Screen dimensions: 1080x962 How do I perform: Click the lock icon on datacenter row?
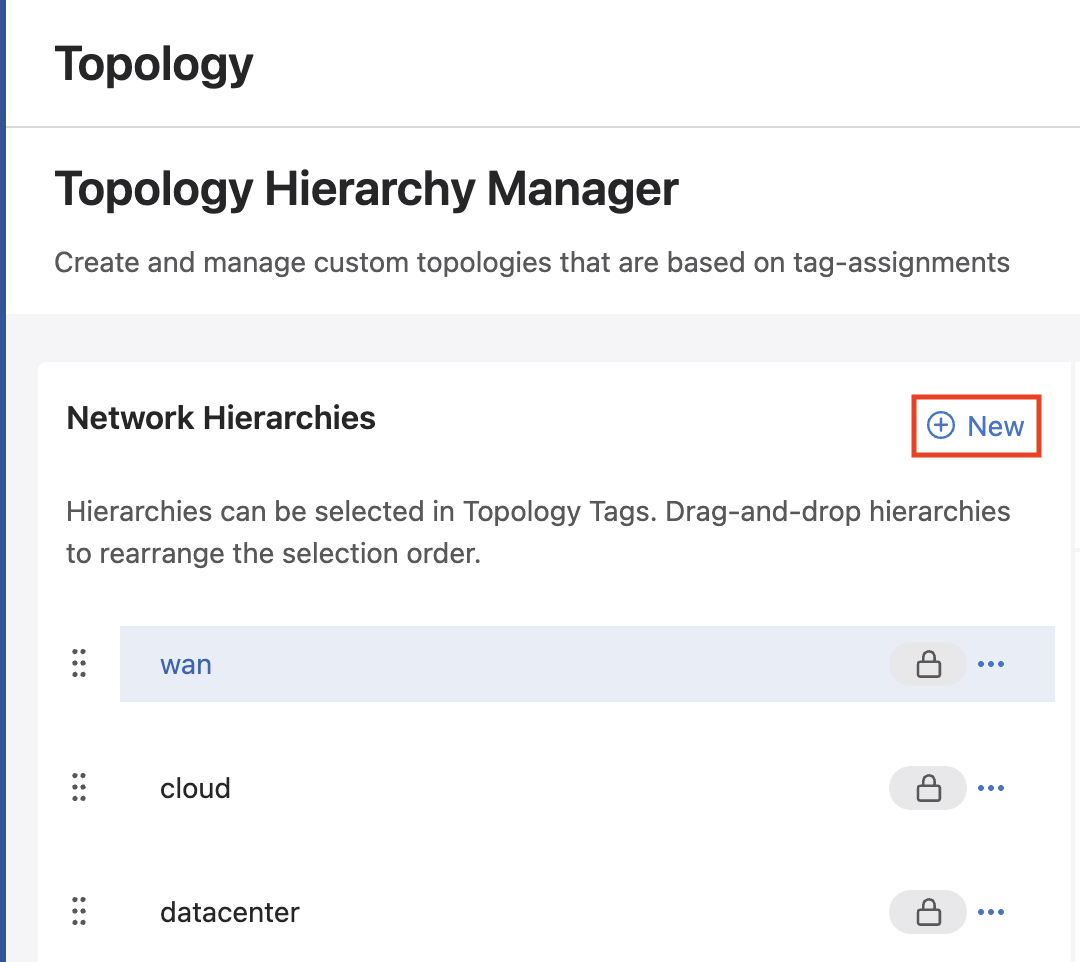928,912
